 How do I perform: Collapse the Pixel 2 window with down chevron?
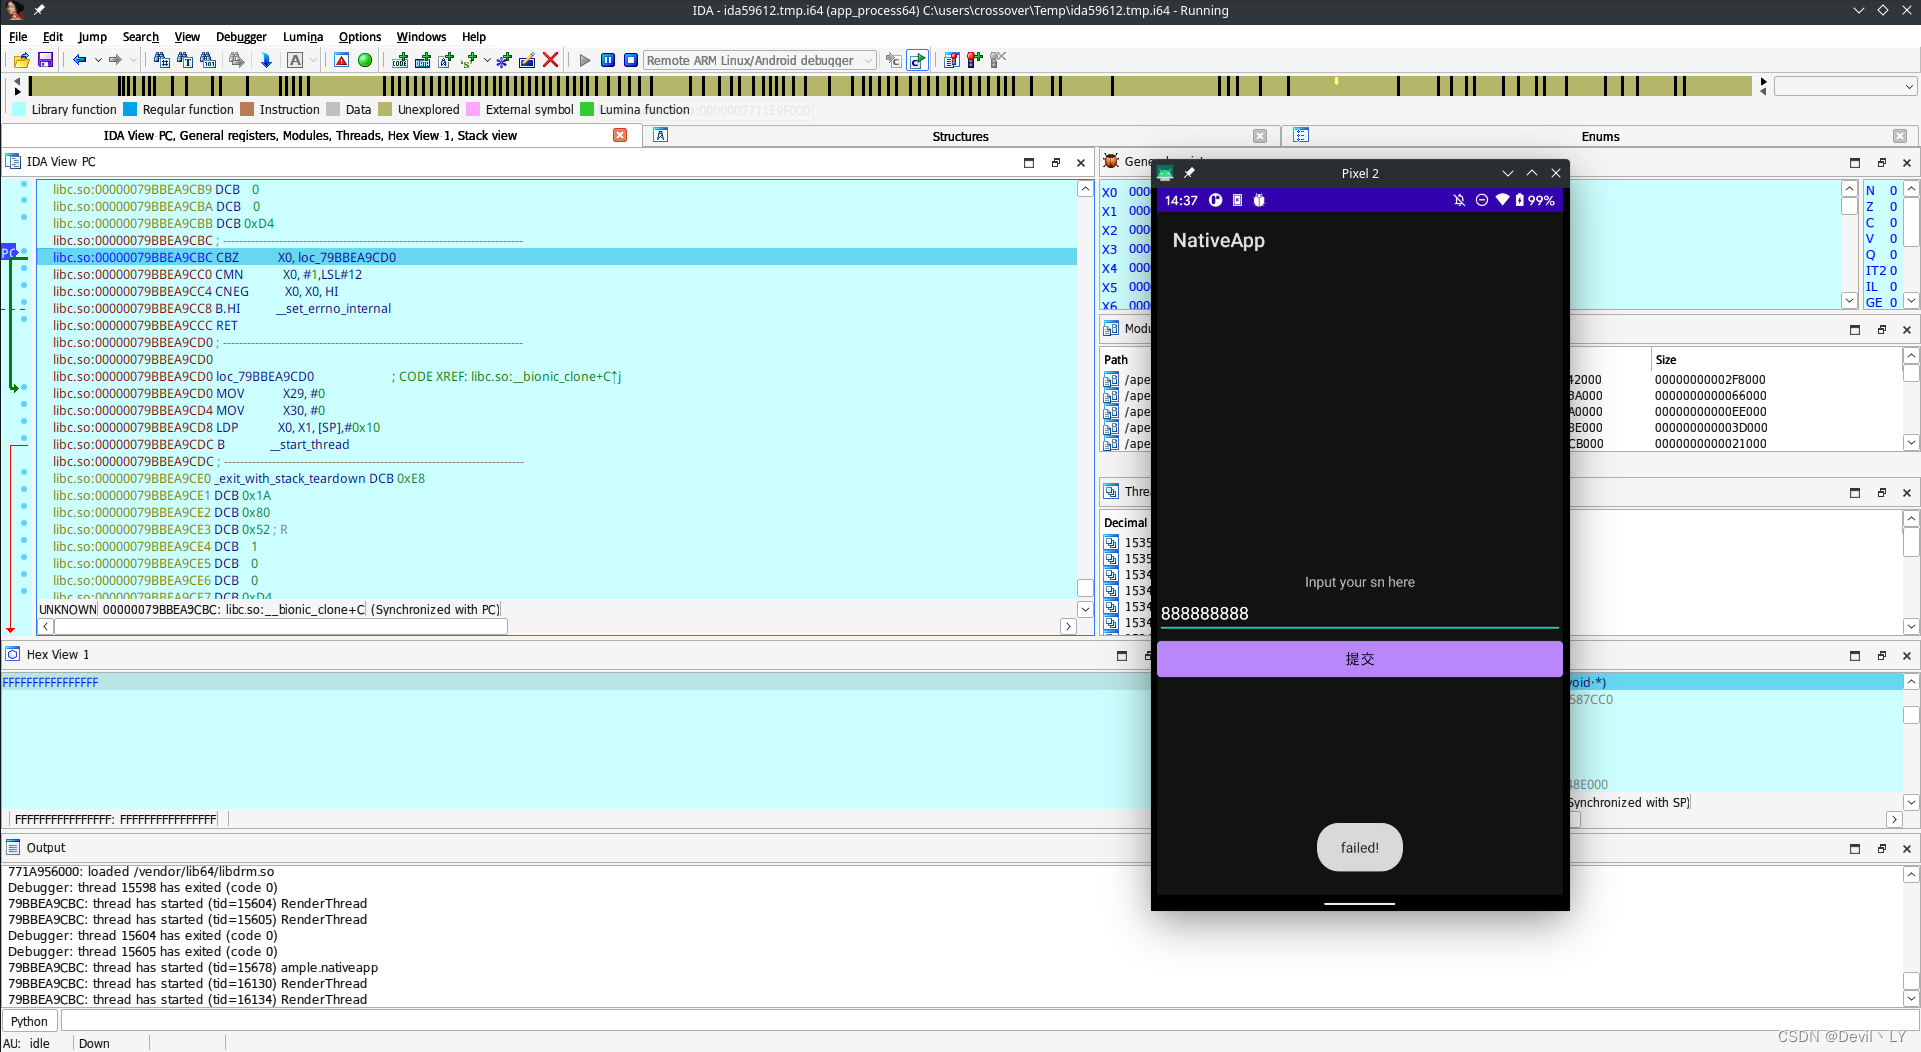1508,173
